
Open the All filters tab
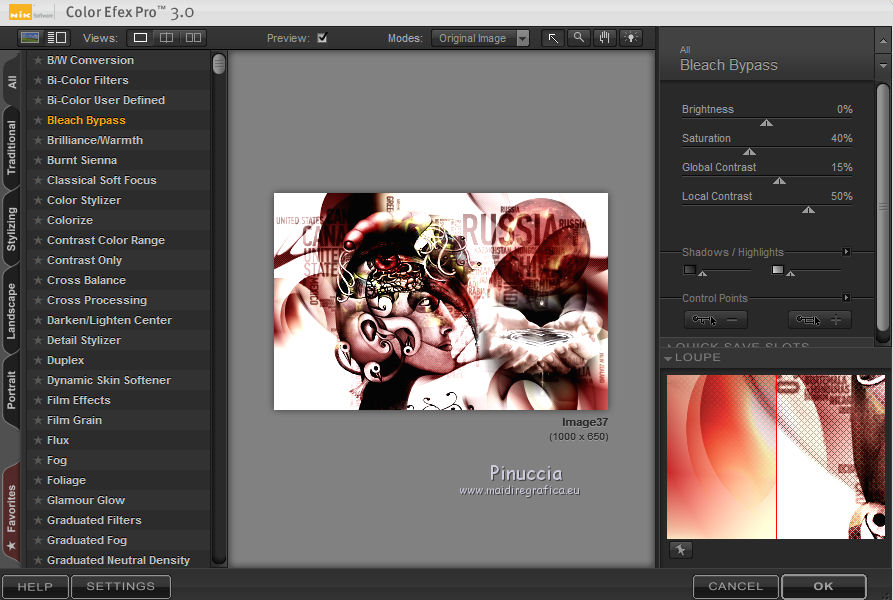point(12,81)
